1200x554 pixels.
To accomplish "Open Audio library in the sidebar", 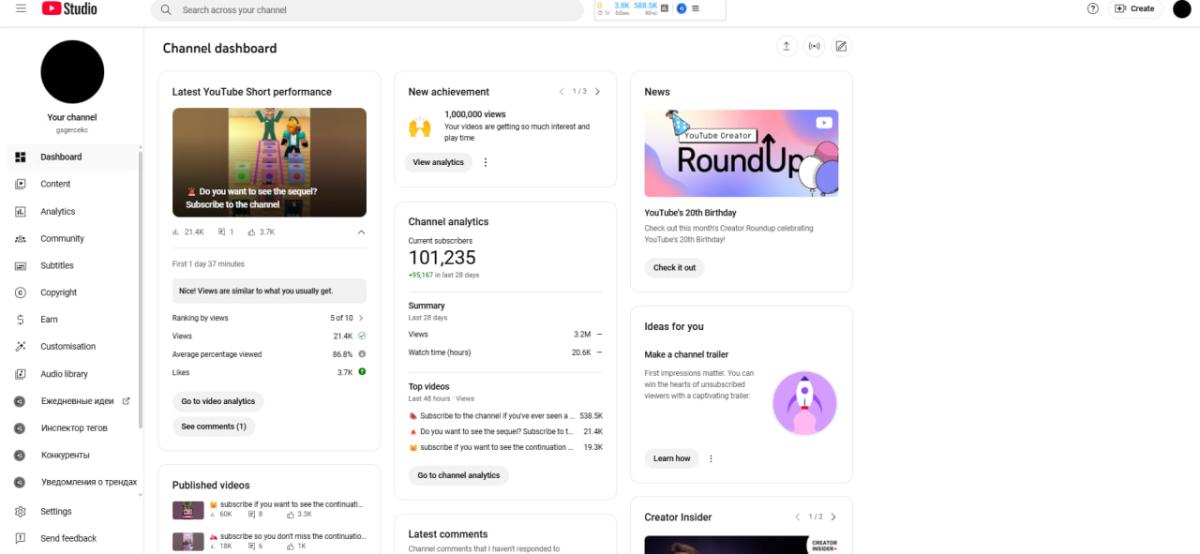I will click(72, 373).
